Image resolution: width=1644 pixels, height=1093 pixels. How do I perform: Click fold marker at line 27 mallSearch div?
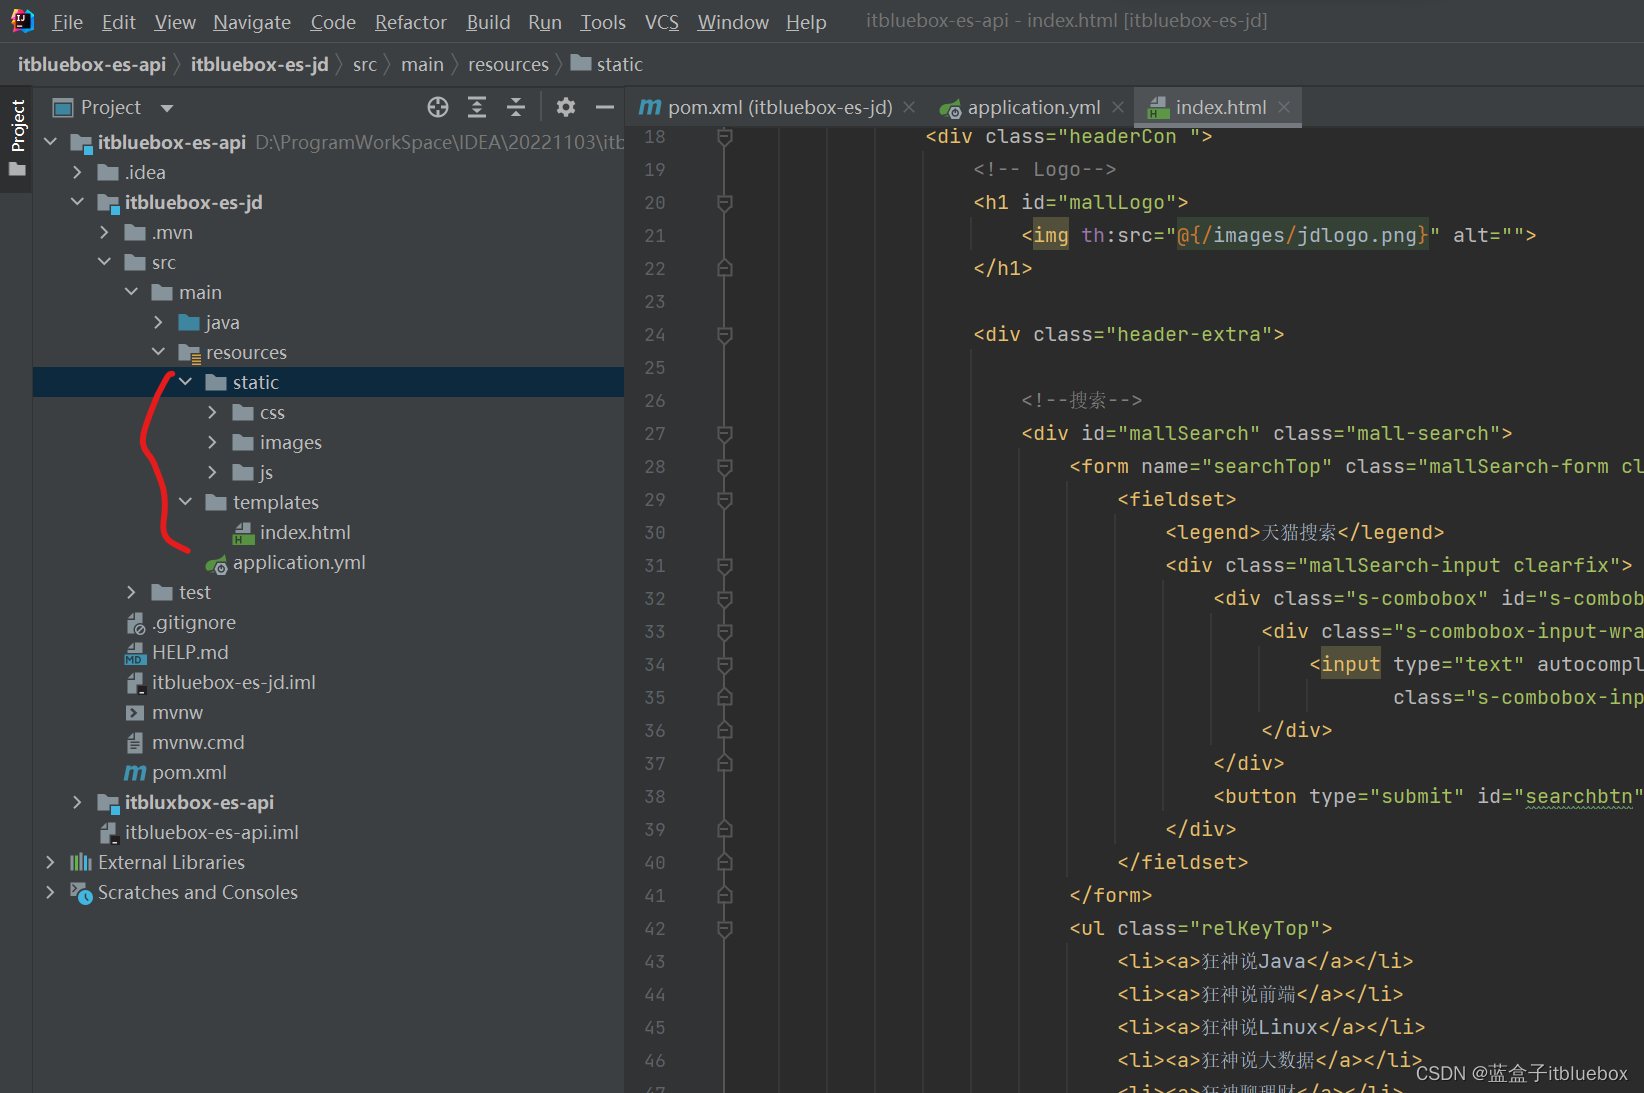pos(725,434)
